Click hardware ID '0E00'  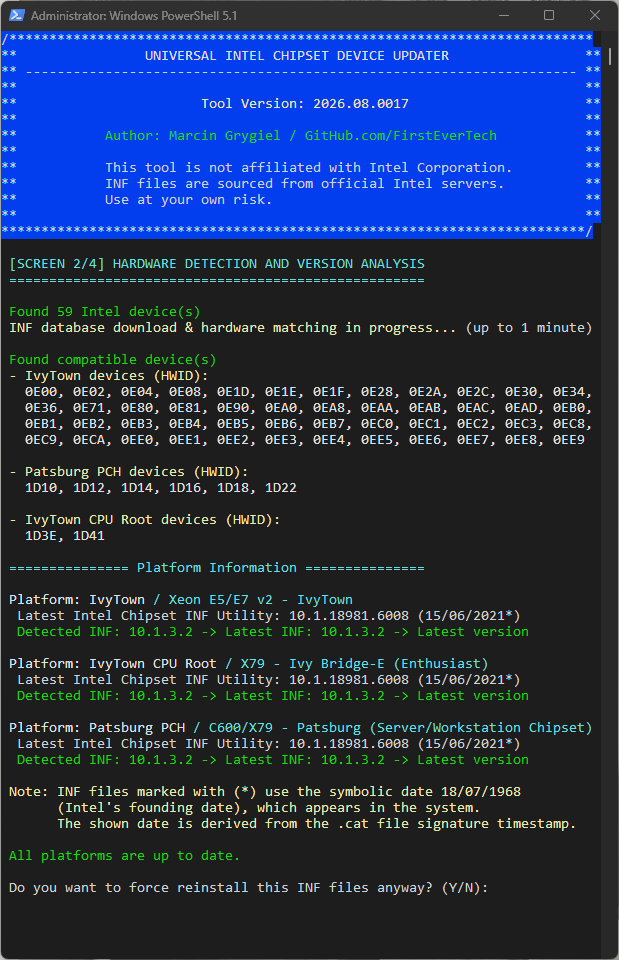tap(41, 392)
